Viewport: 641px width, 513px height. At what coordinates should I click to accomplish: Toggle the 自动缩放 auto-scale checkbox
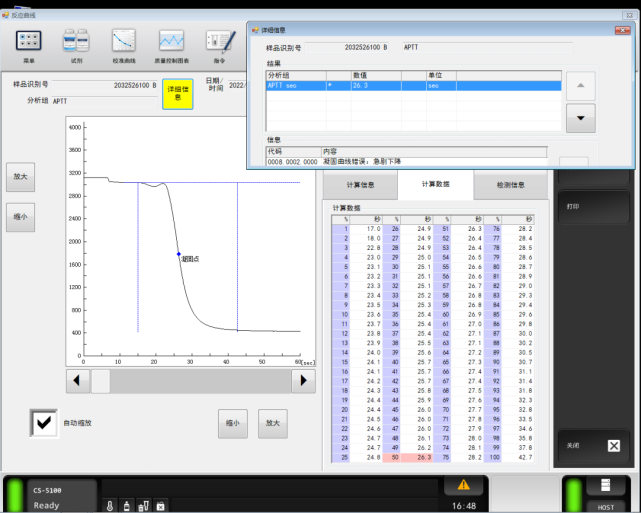[x=44, y=423]
